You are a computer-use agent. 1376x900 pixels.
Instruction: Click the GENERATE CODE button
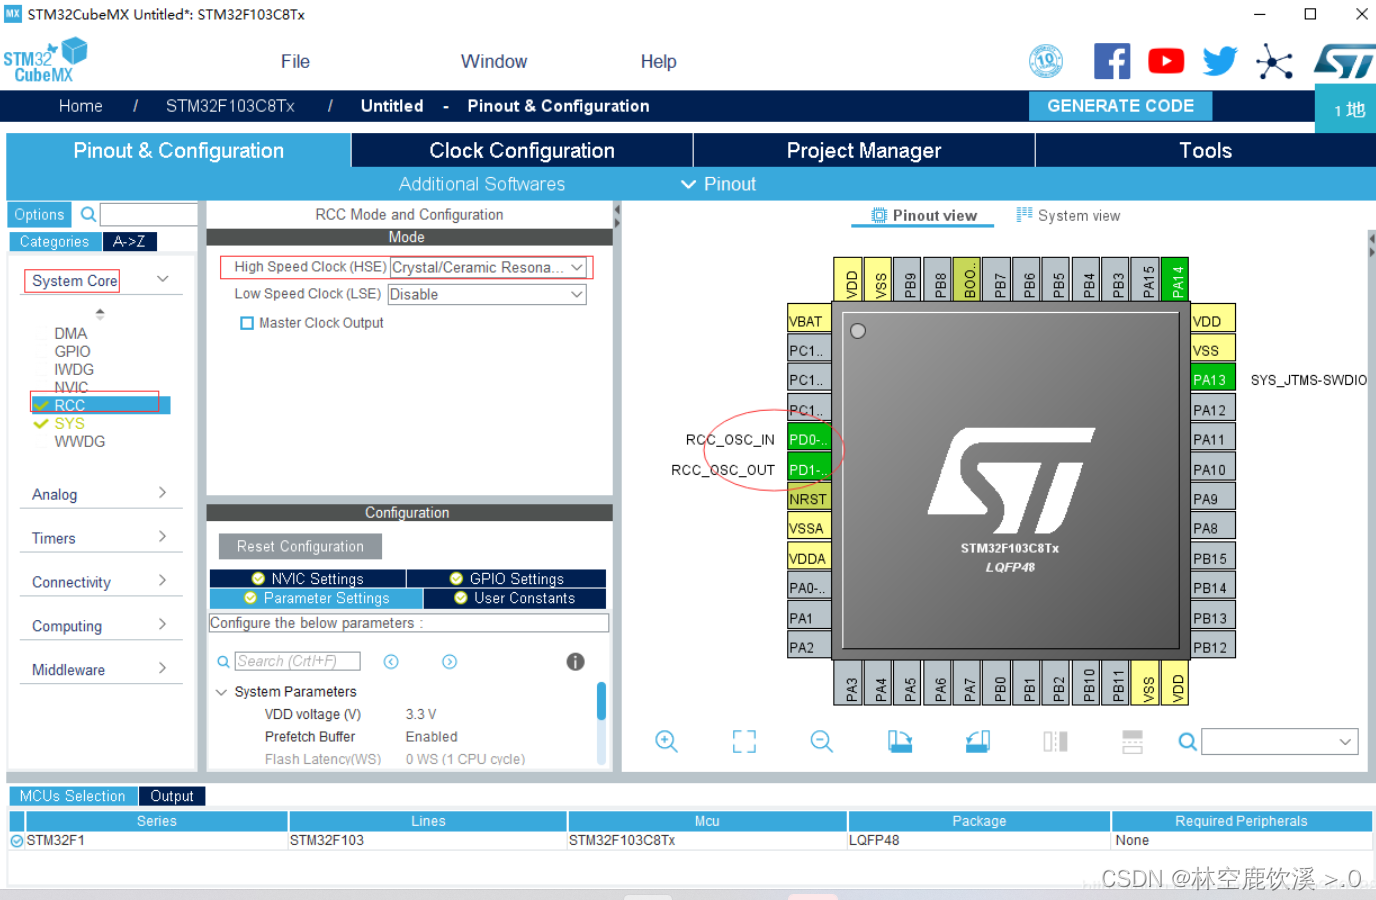(x=1120, y=105)
